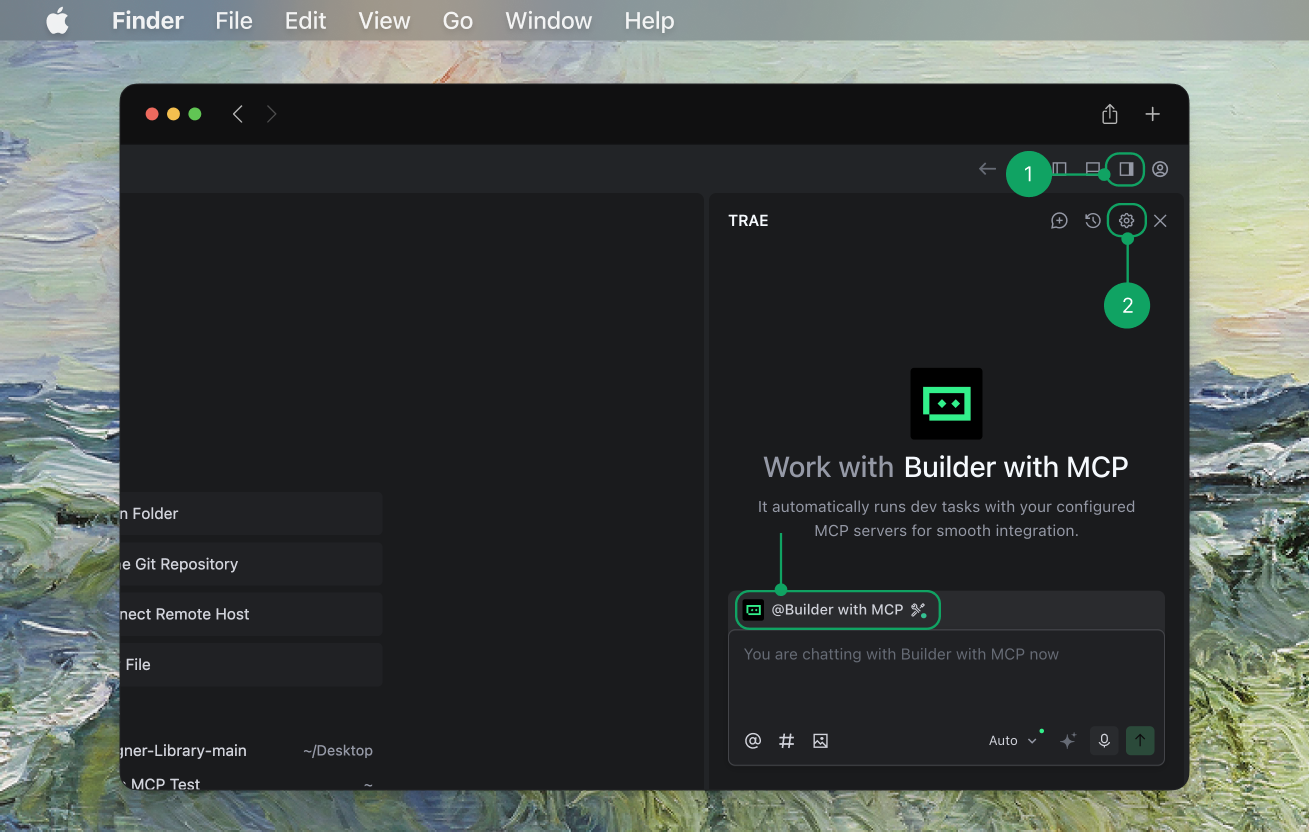
Task: Close the TRAE chat panel
Action: (1160, 221)
